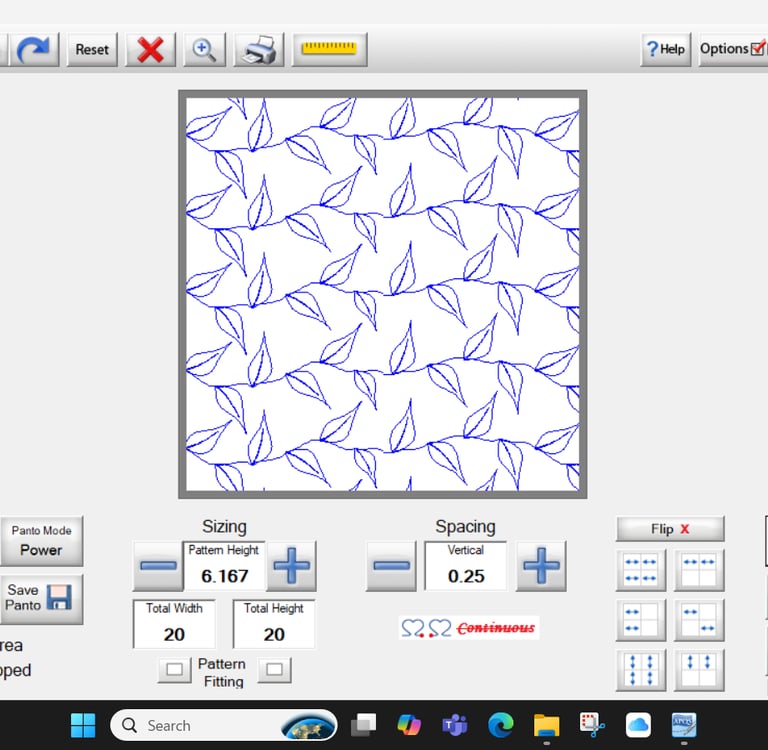Image resolution: width=768 pixels, height=750 pixels.
Task: Click the zoom magnifier button
Action: click(x=204, y=49)
